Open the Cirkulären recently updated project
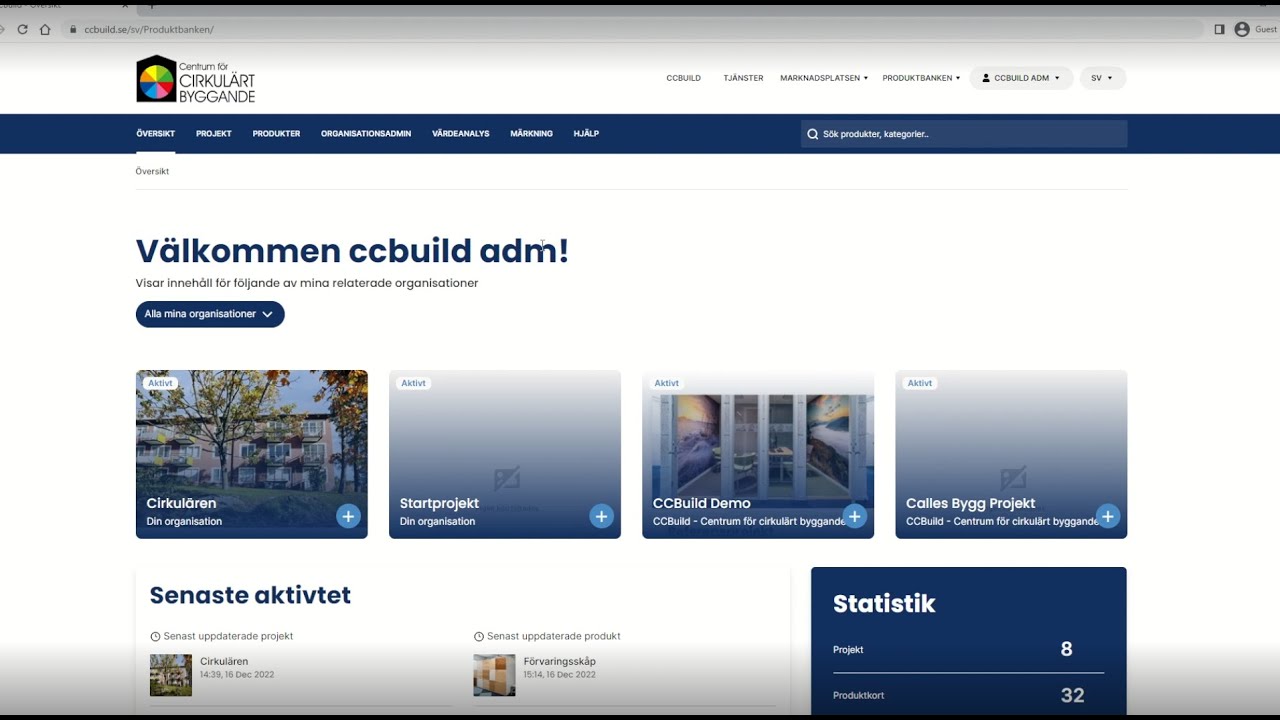Image resolution: width=1280 pixels, height=720 pixels. pos(224,661)
